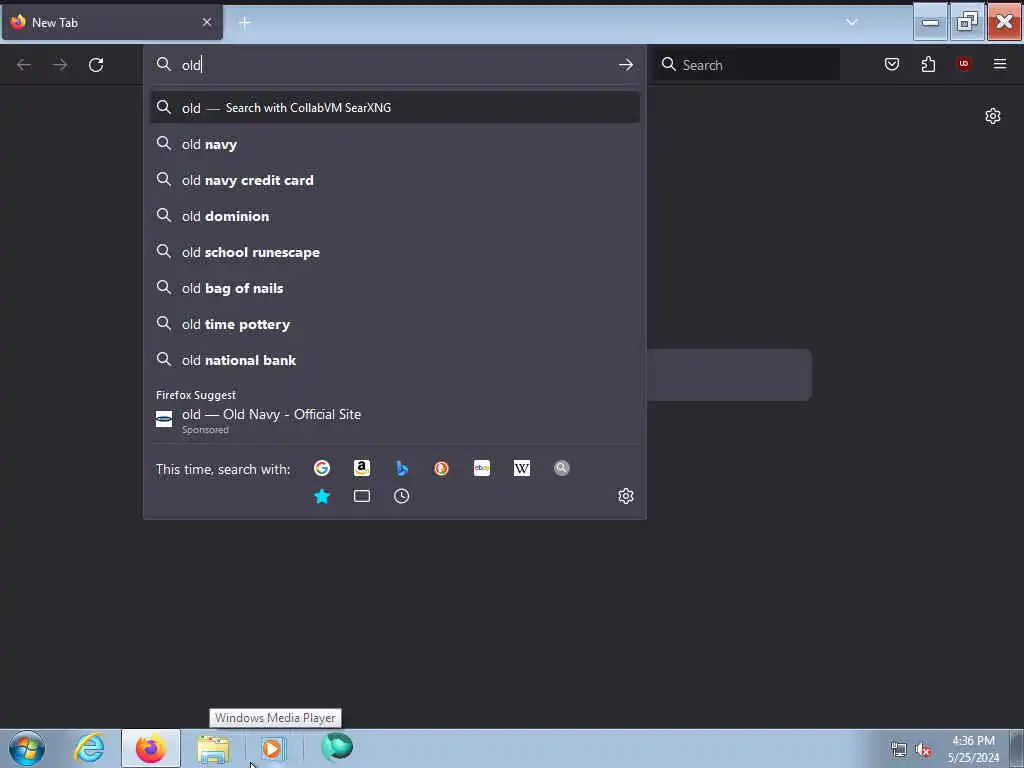The height and width of the screenshot is (768, 1024).
Task: Personalize new tab with the gear icon
Action: [x=993, y=116]
